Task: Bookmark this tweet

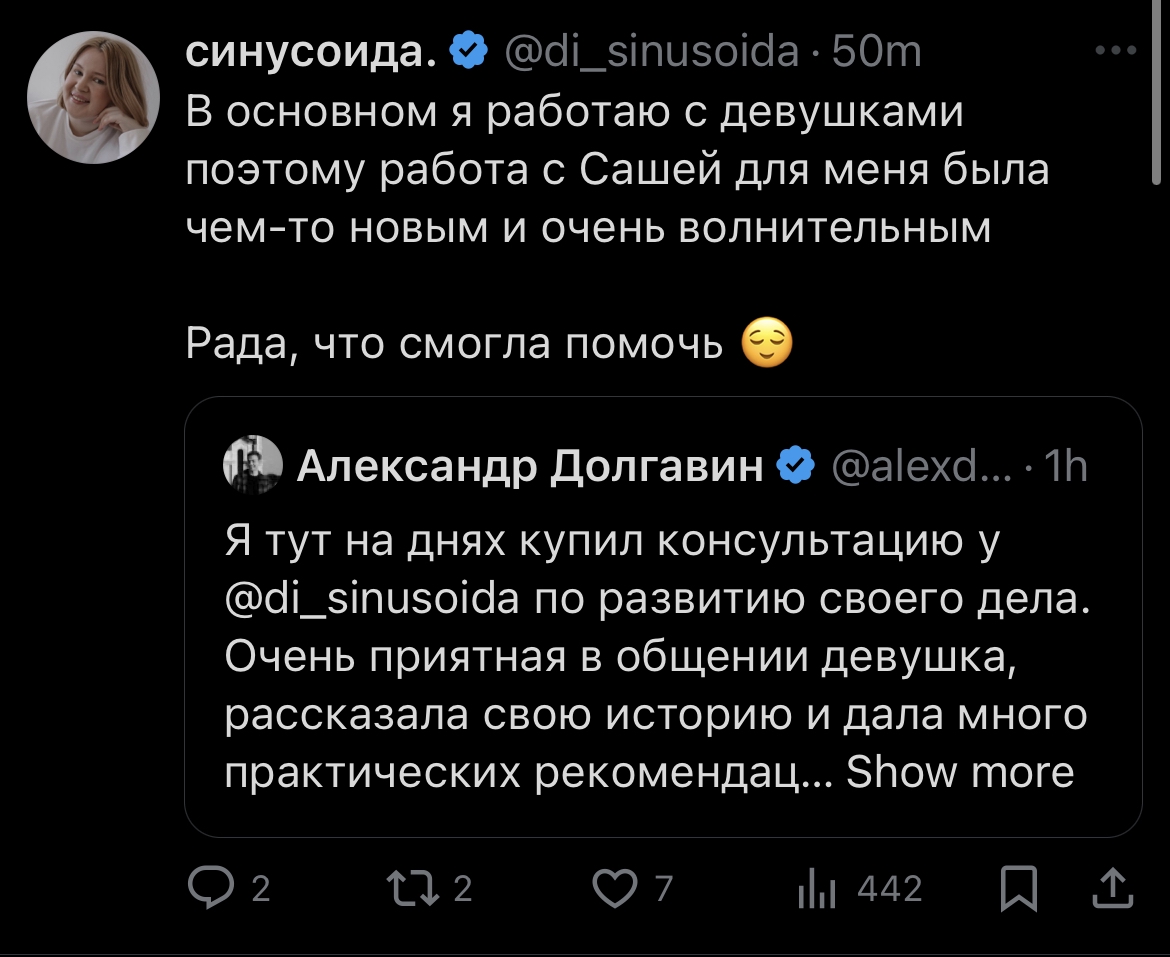Action: [x=1019, y=889]
